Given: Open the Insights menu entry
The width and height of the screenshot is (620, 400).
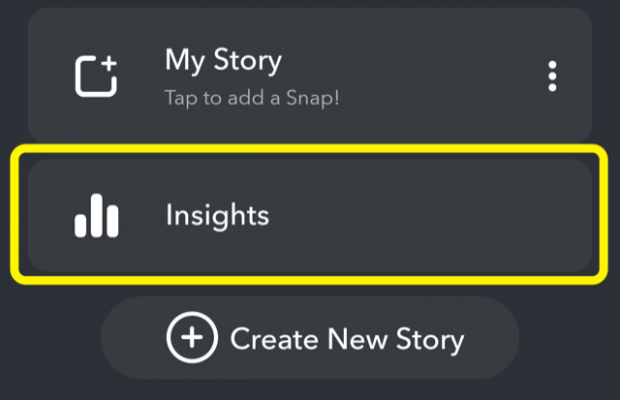Looking at the screenshot, I should click(x=310, y=215).
